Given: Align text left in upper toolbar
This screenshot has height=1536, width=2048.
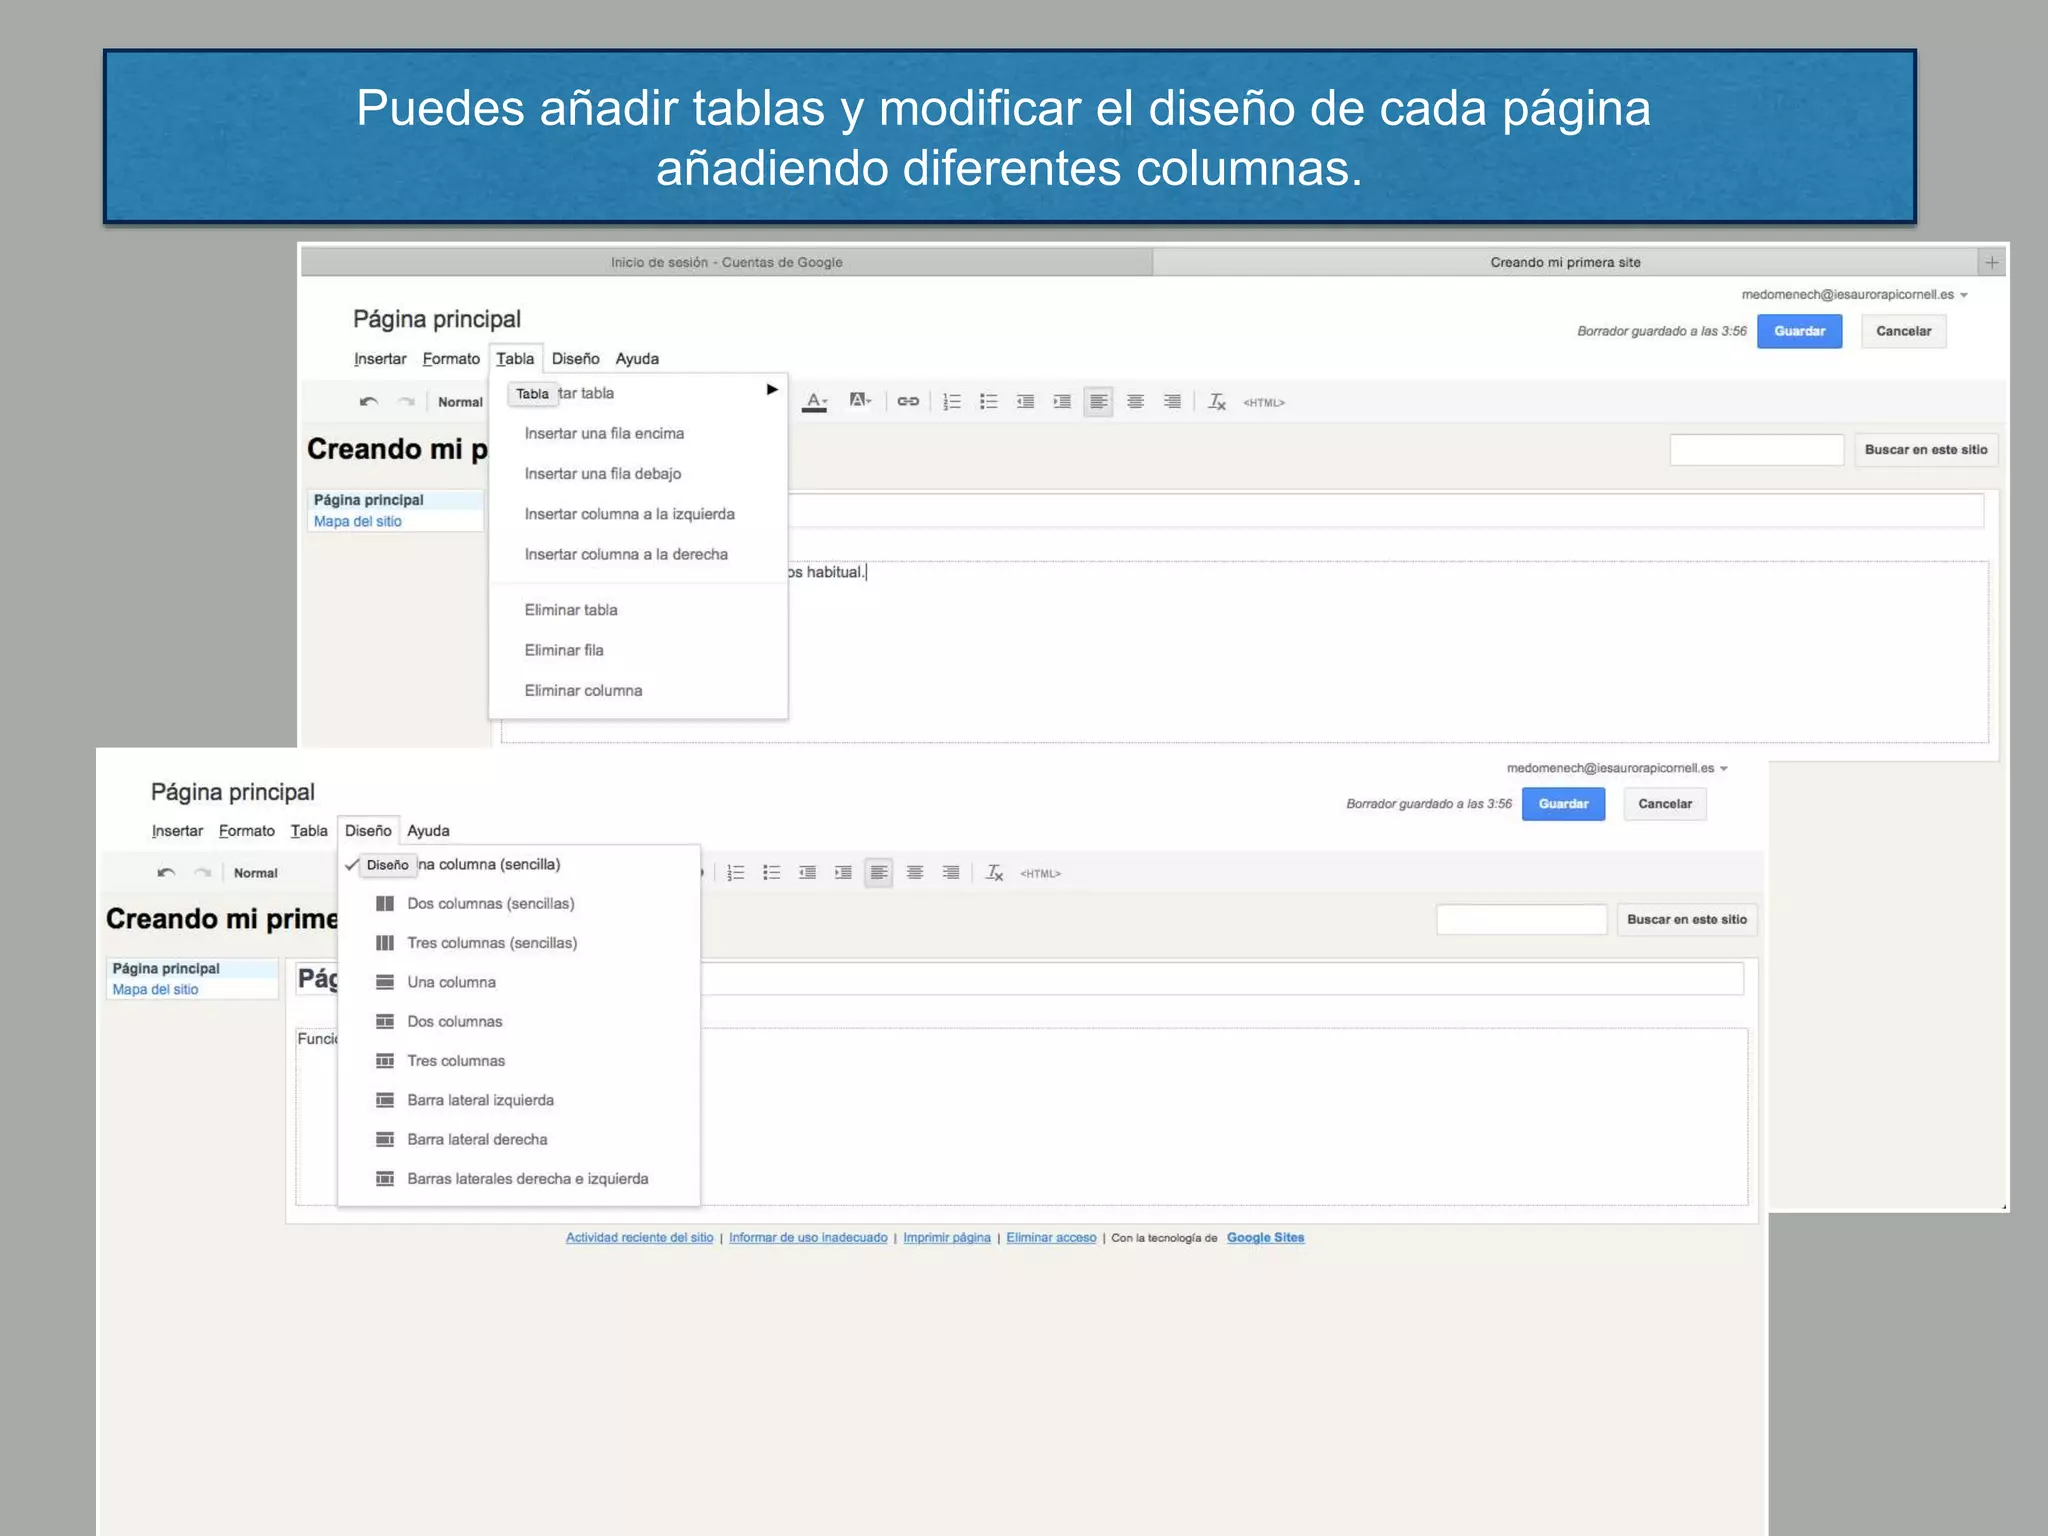Looking at the screenshot, I should (1098, 402).
